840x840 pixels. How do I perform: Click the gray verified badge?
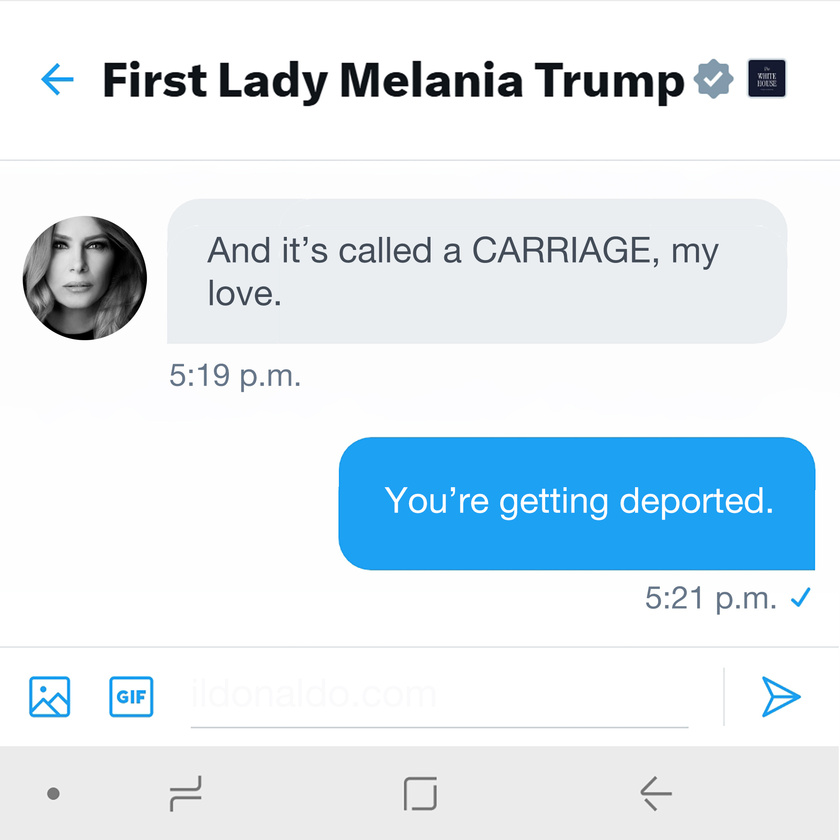pos(713,79)
